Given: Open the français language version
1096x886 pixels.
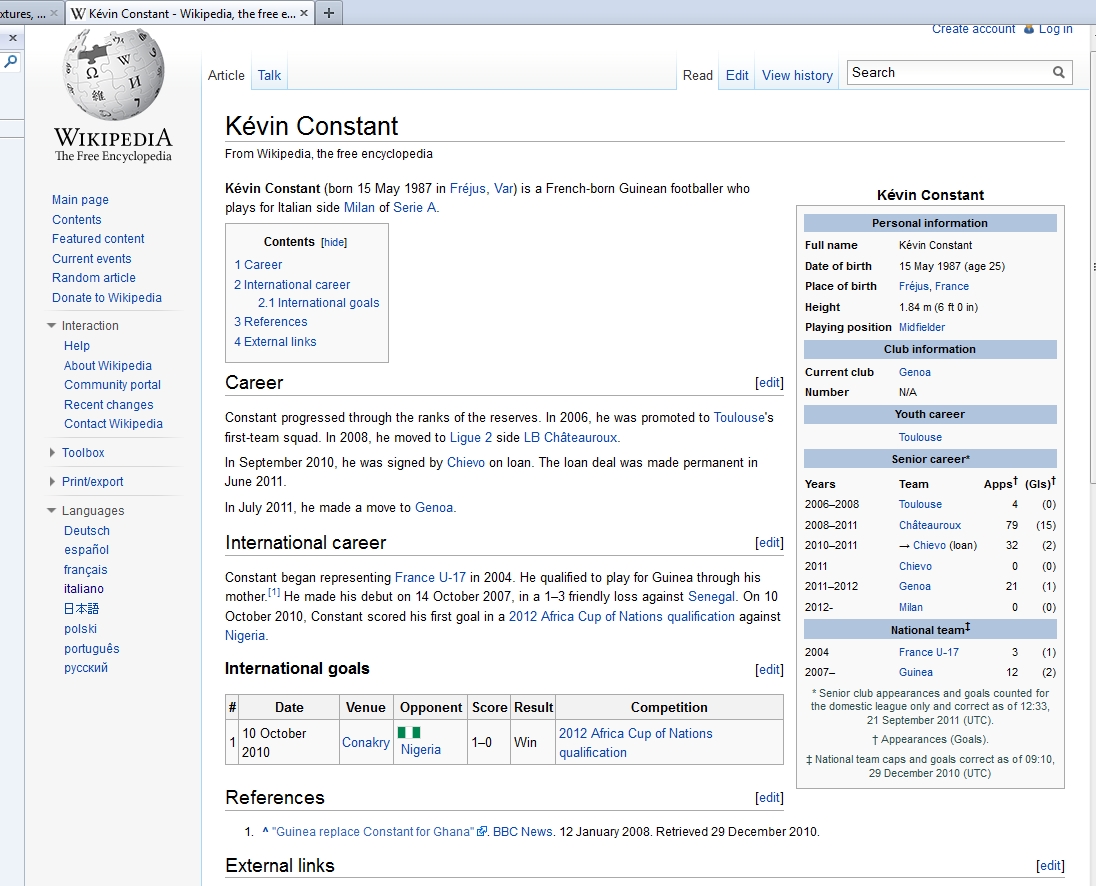Looking at the screenshot, I should [x=85, y=570].
